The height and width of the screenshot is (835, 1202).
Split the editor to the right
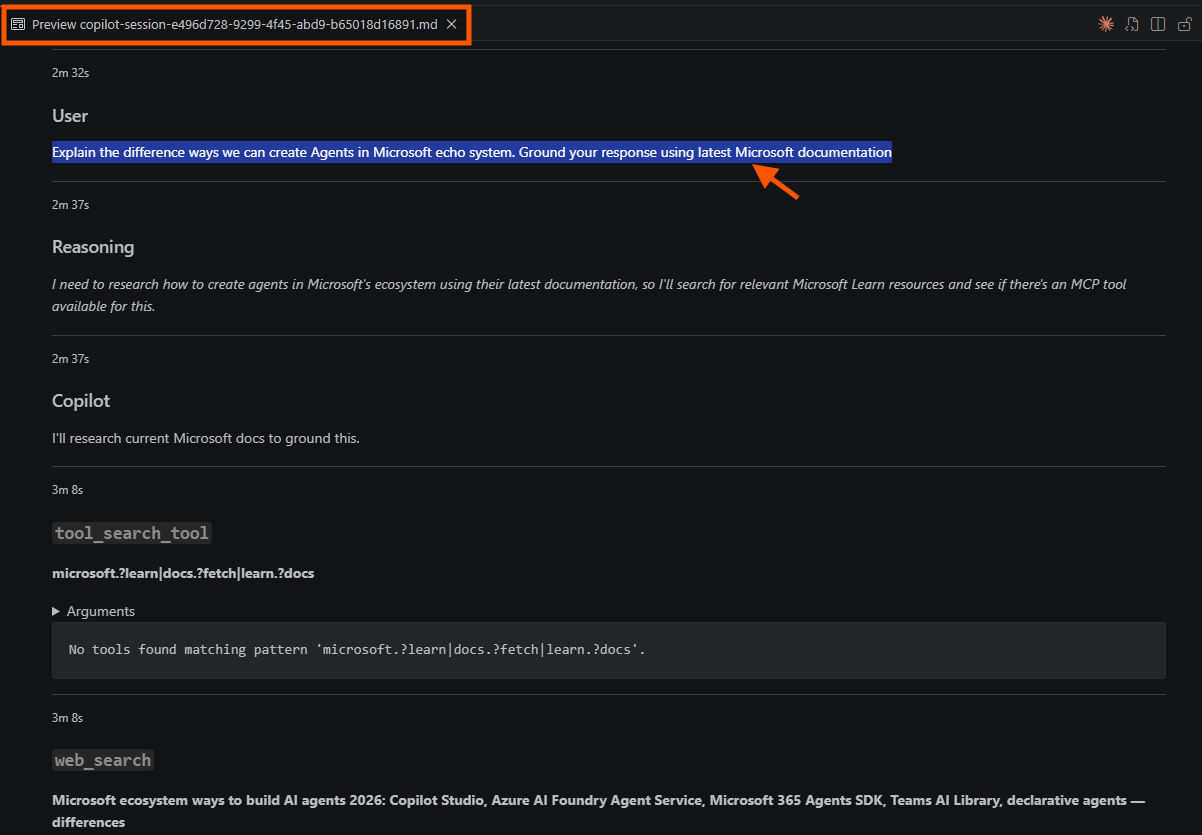click(1158, 24)
